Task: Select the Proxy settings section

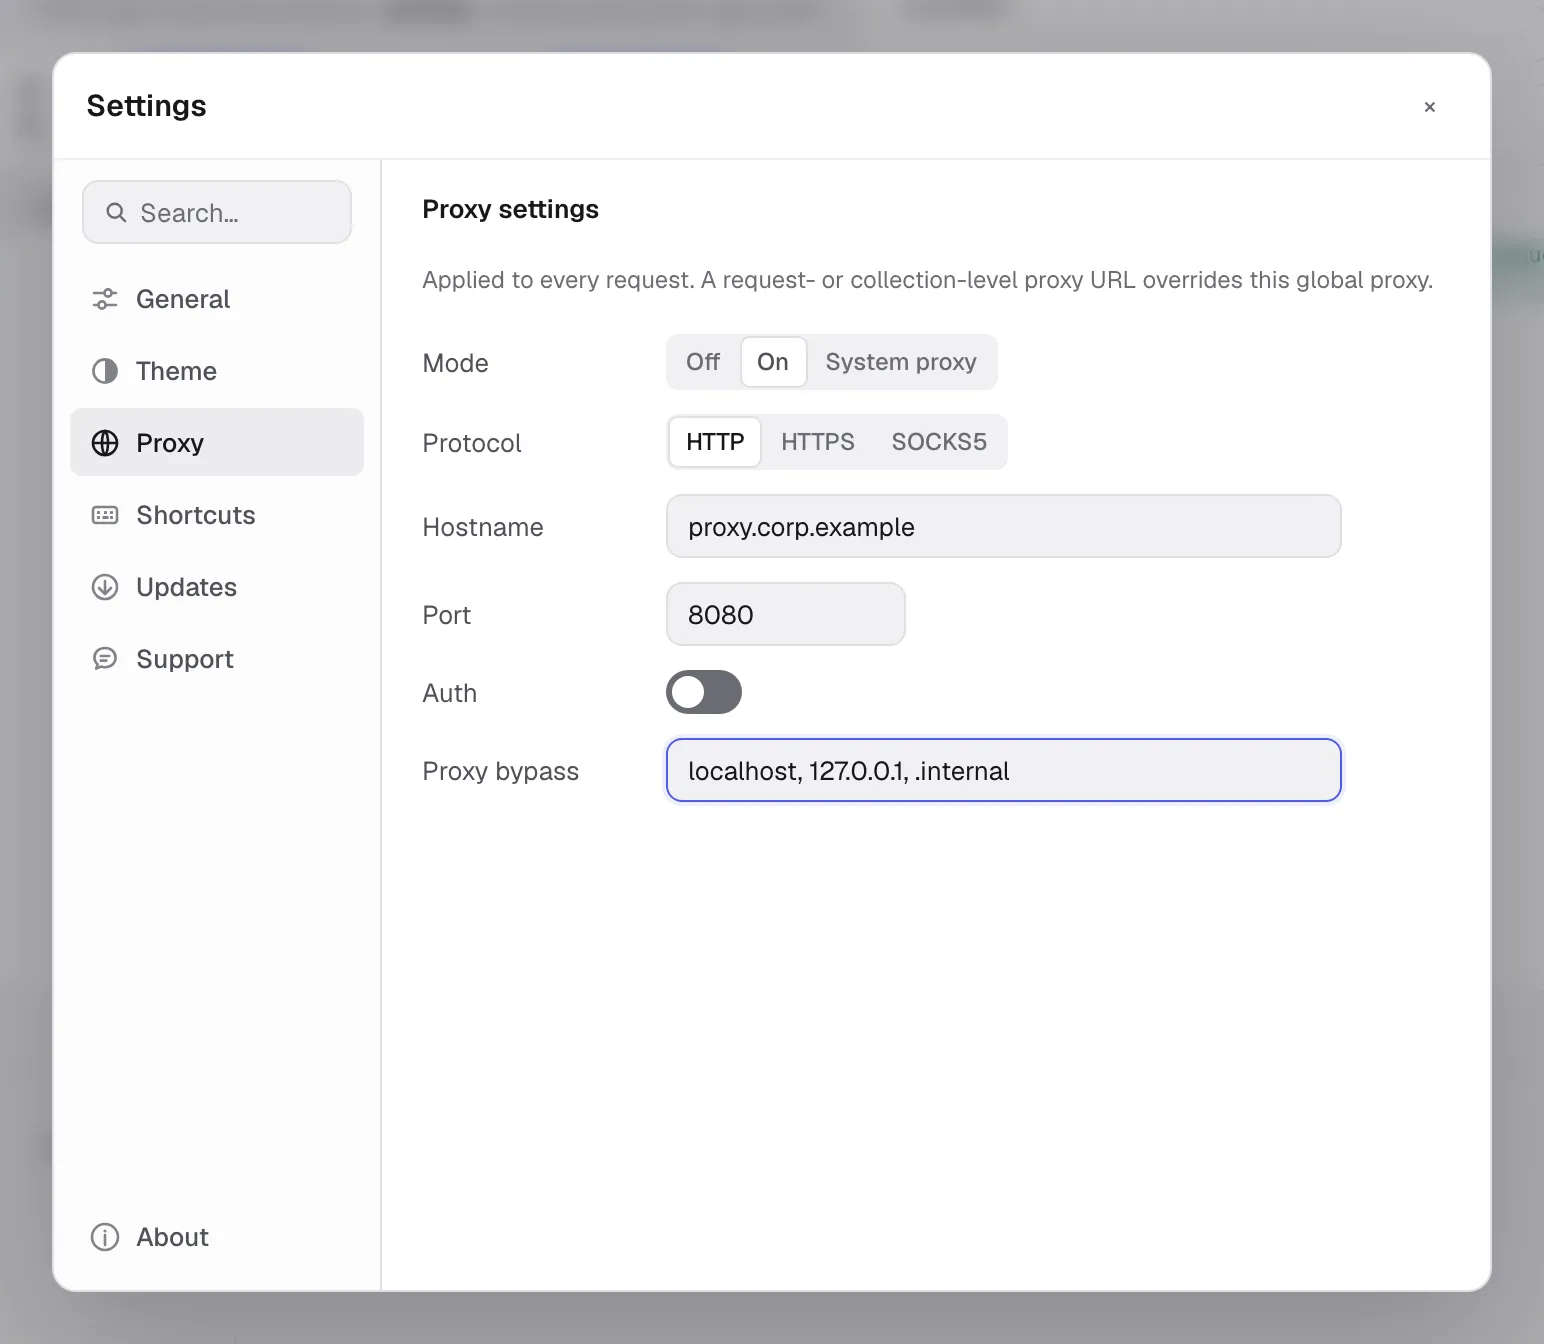Action: pos(217,442)
